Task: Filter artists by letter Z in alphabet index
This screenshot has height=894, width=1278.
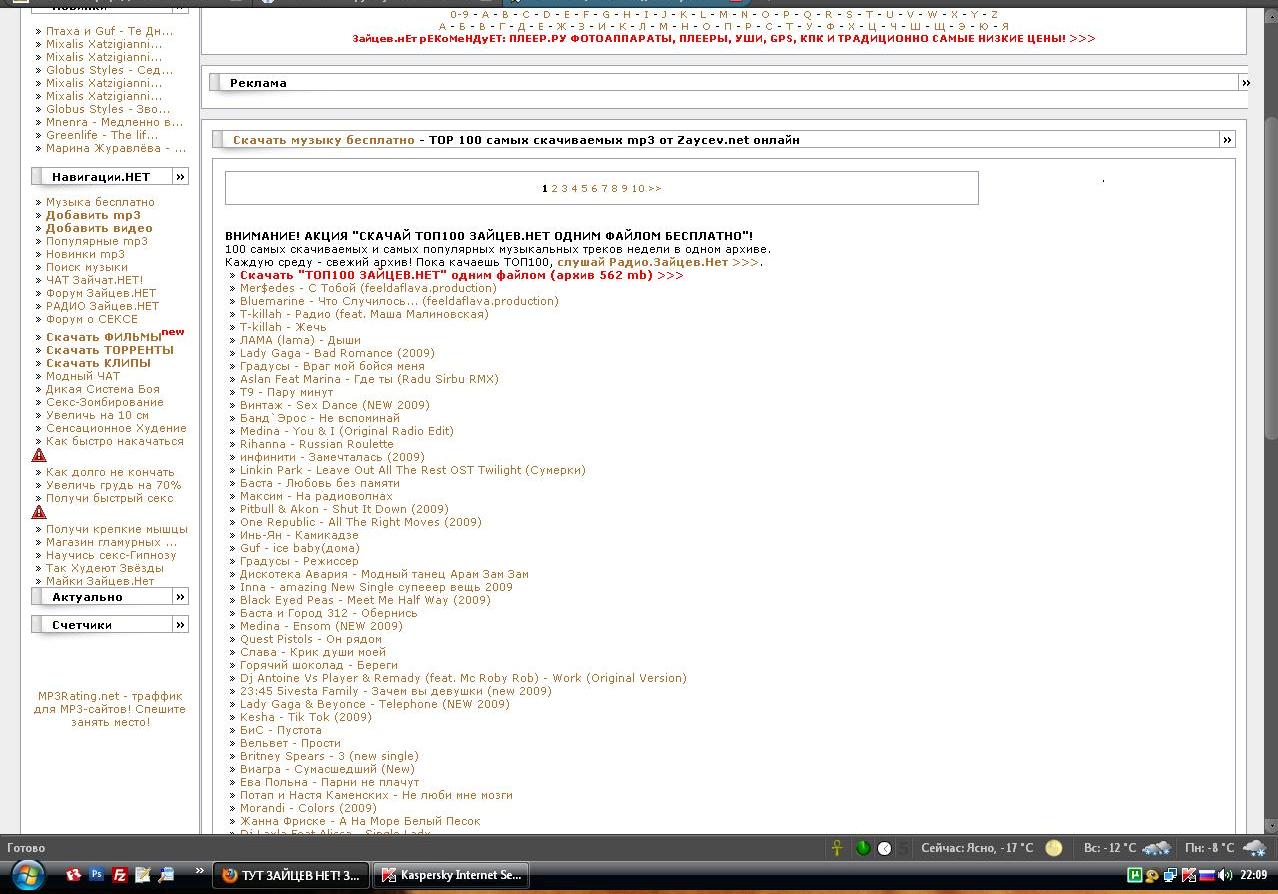Action: (994, 15)
